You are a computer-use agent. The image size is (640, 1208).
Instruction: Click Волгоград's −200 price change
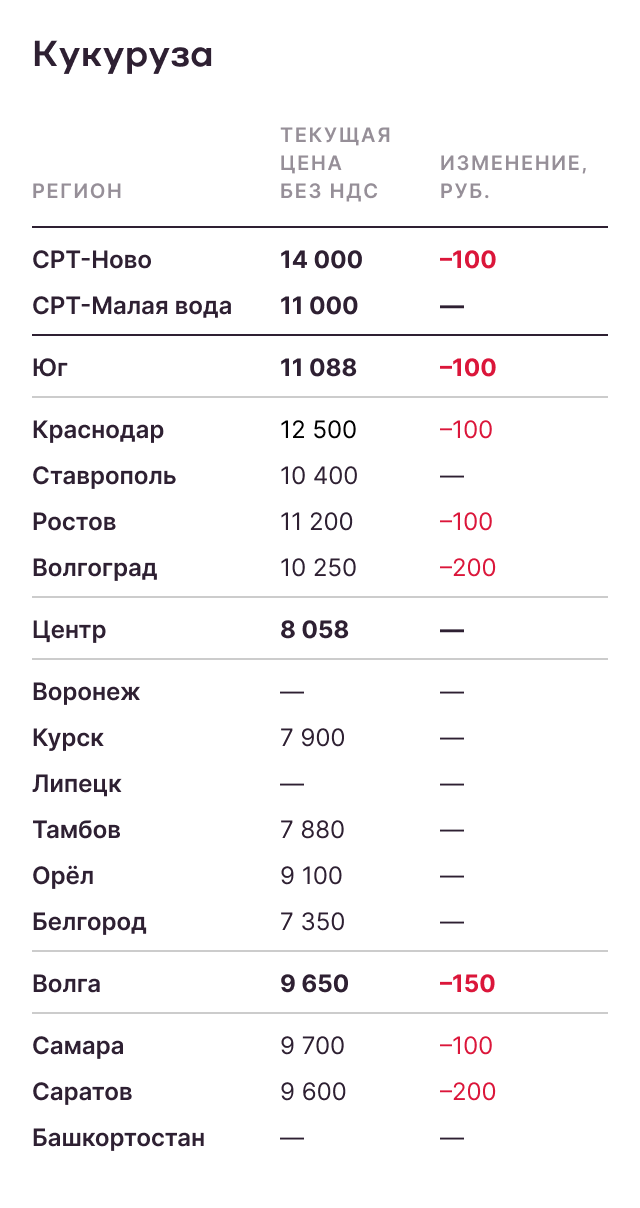pyautogui.click(x=467, y=568)
